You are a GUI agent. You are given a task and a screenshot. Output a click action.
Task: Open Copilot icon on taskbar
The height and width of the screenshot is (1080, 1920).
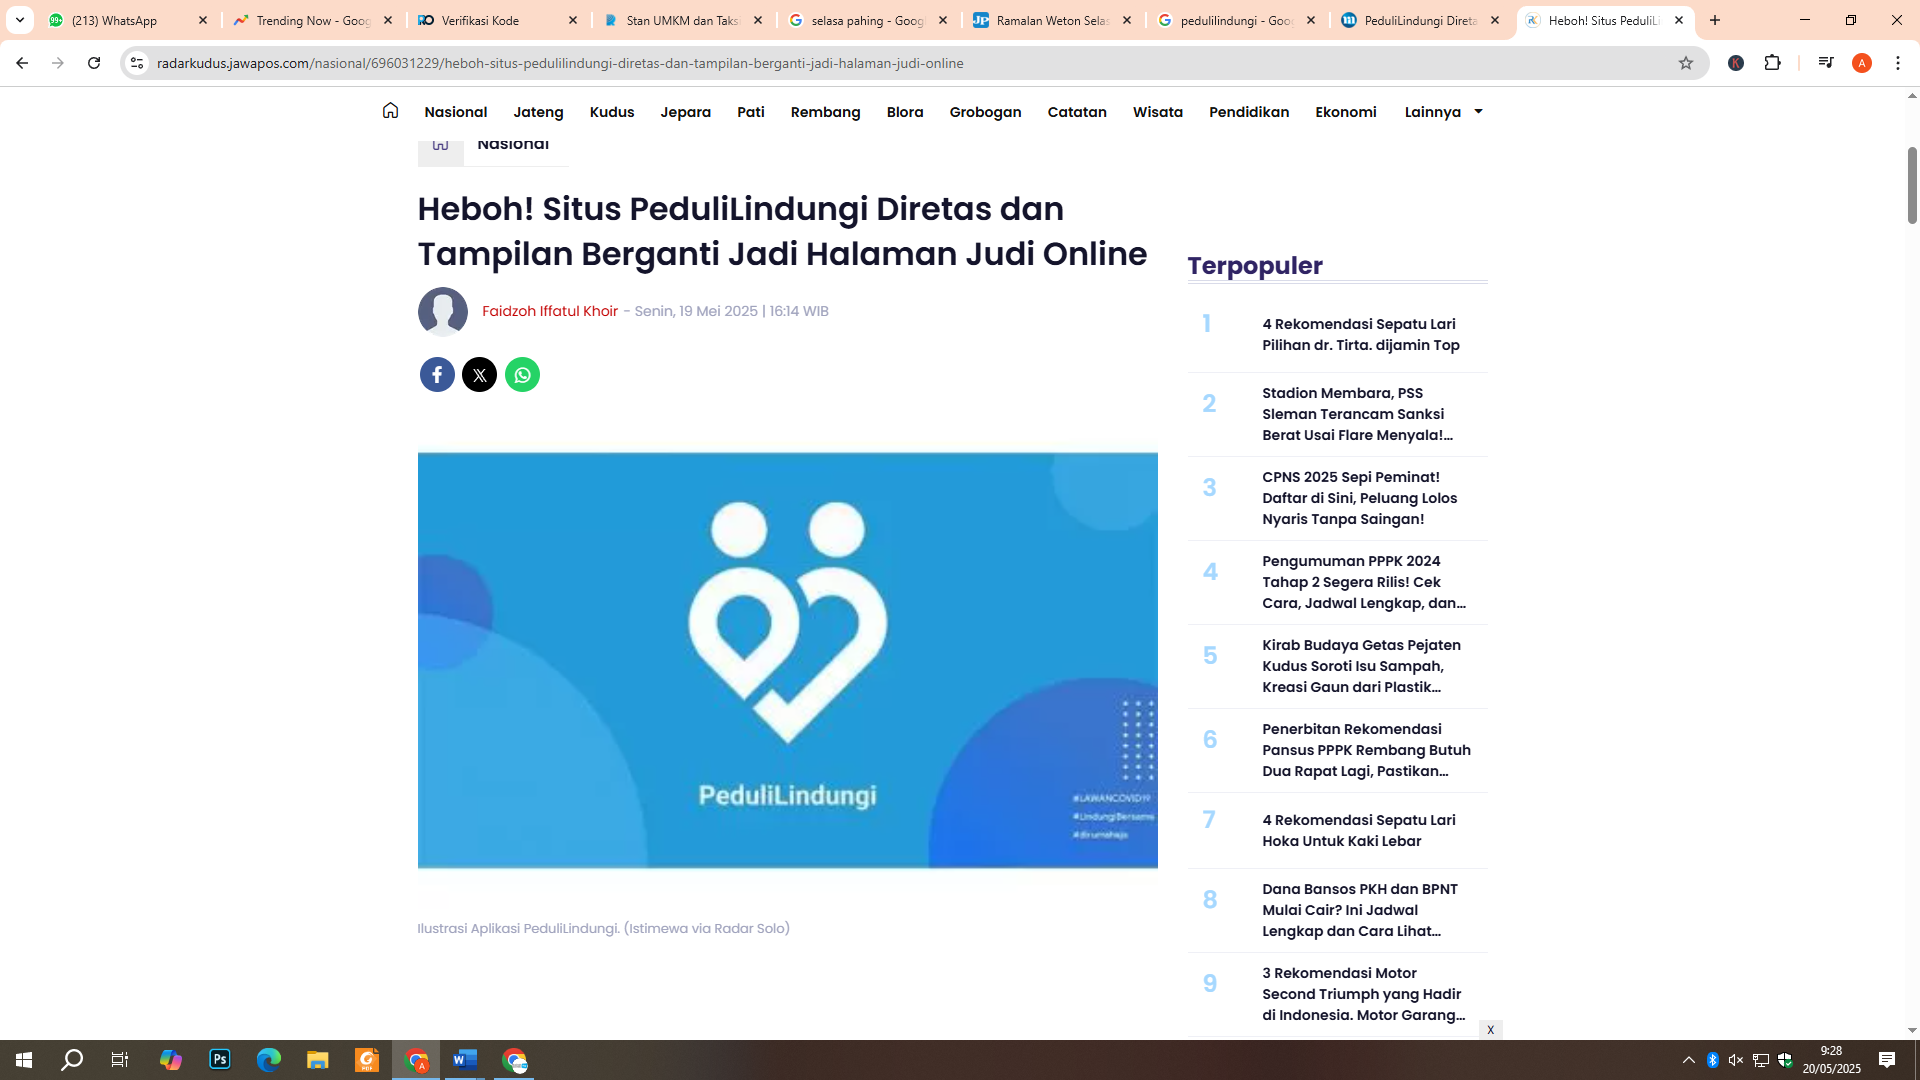click(171, 1060)
